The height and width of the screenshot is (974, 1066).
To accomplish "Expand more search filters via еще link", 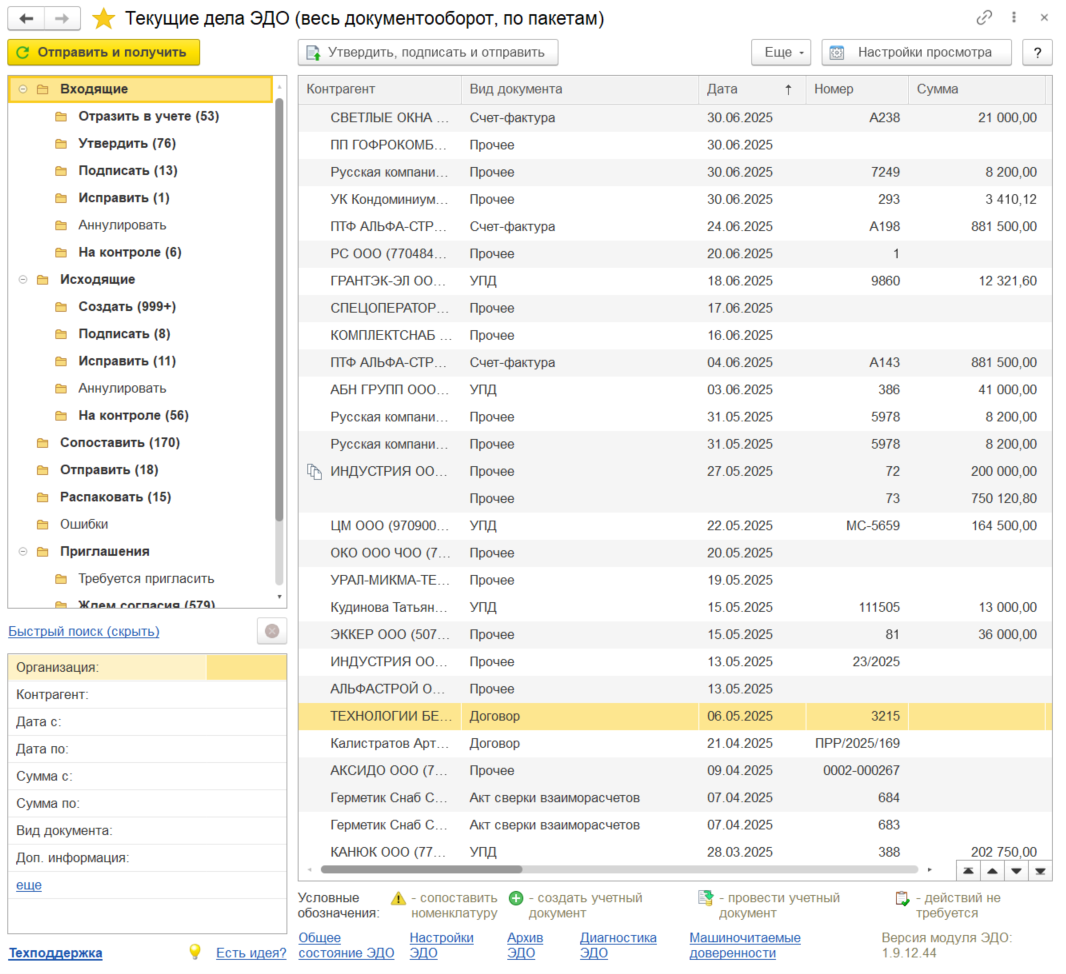I will (x=29, y=885).
